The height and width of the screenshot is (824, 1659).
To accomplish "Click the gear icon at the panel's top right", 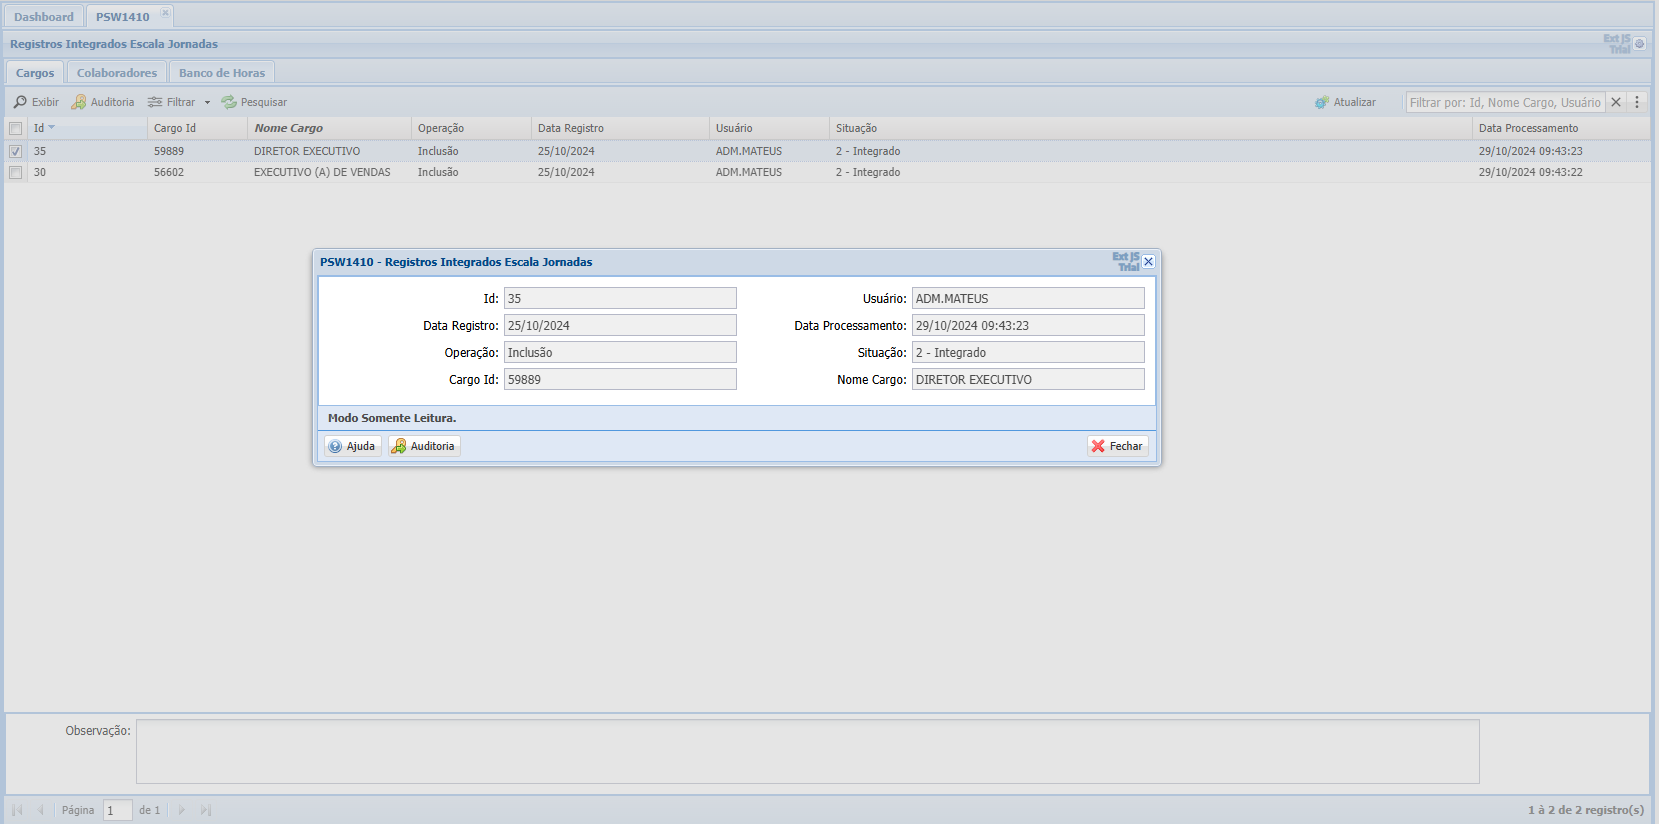I will [x=1640, y=44].
